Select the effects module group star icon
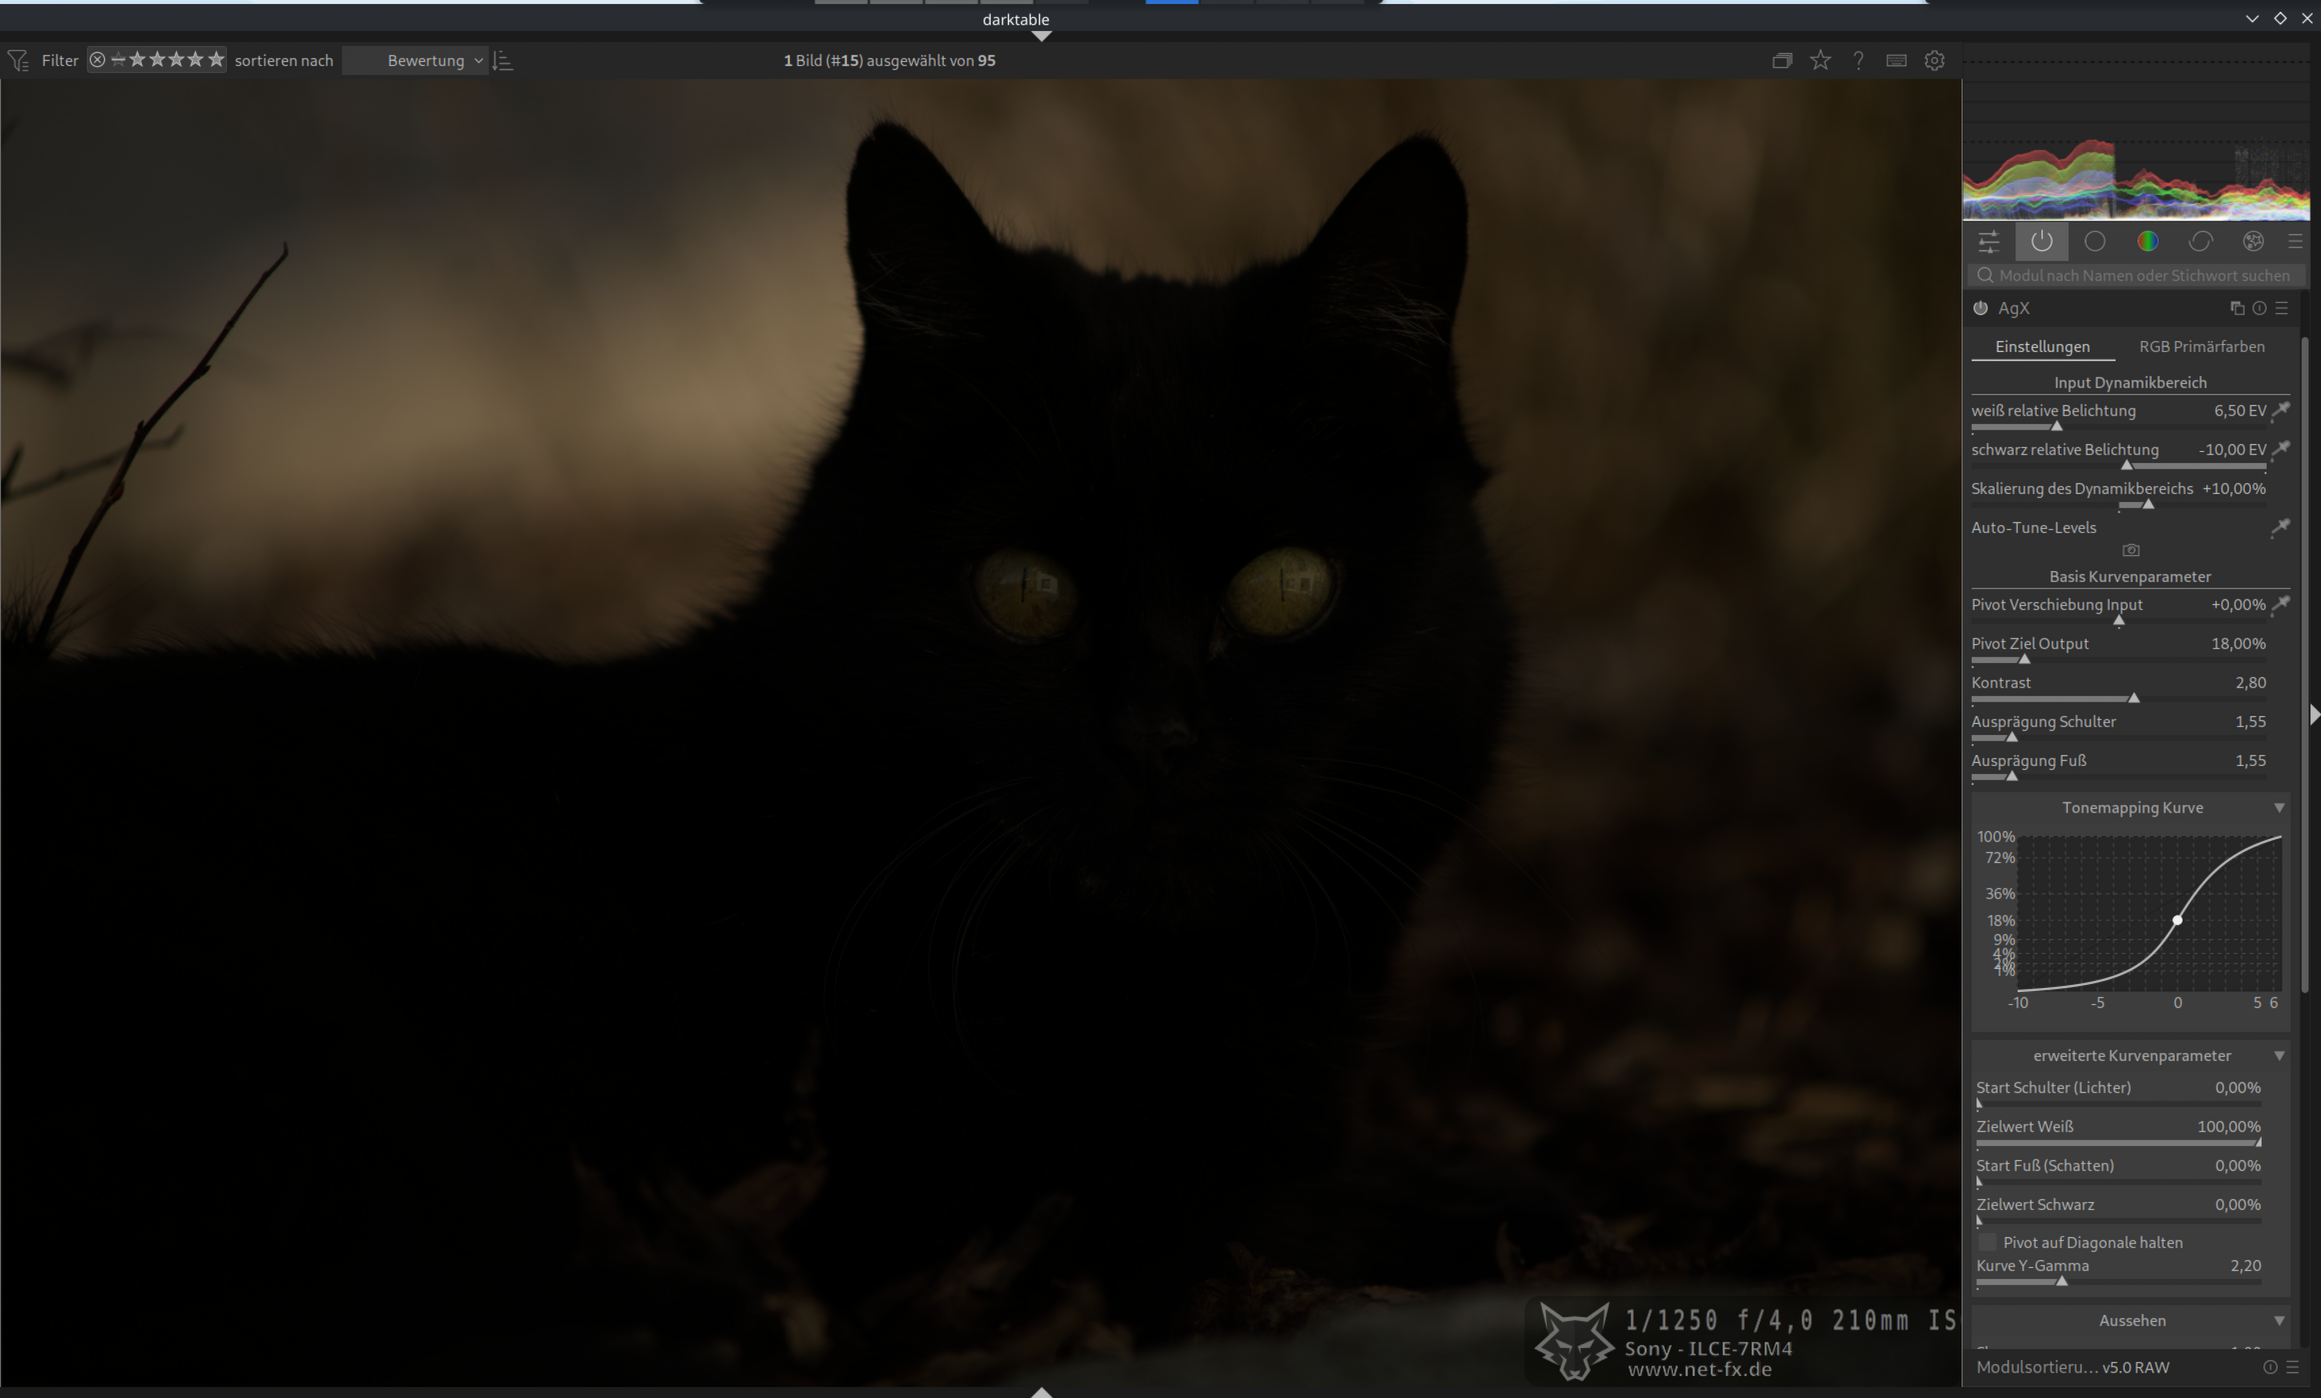Screen dimensions: 2321x1398 point(2252,241)
